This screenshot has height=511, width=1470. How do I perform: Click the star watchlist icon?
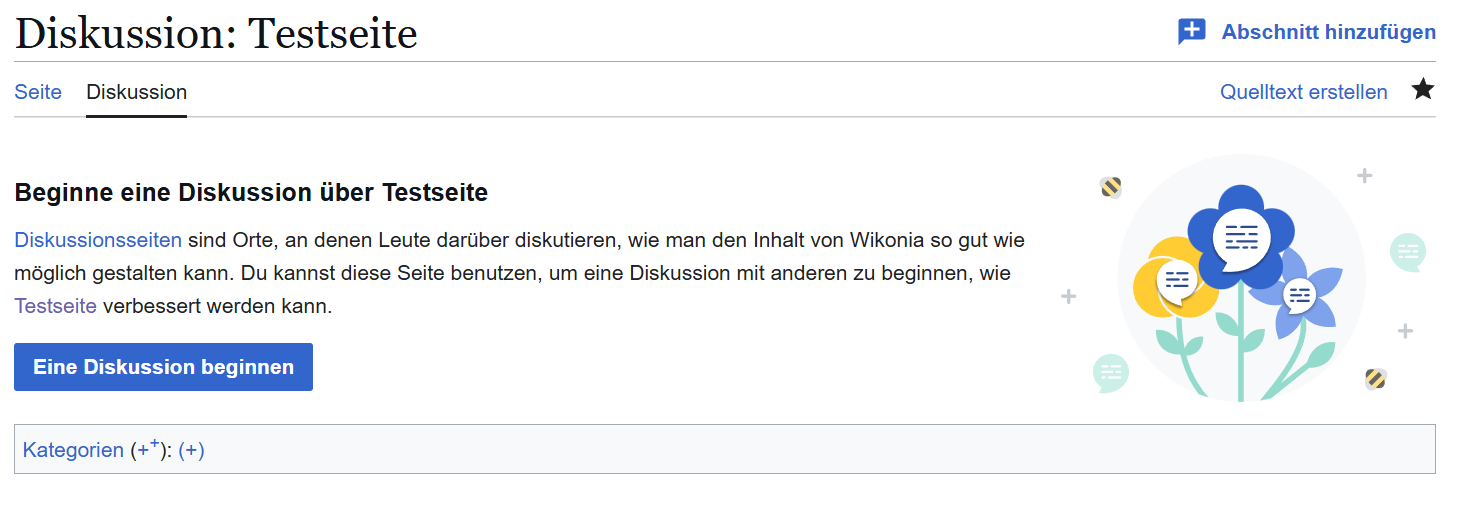pyautogui.click(x=1422, y=90)
